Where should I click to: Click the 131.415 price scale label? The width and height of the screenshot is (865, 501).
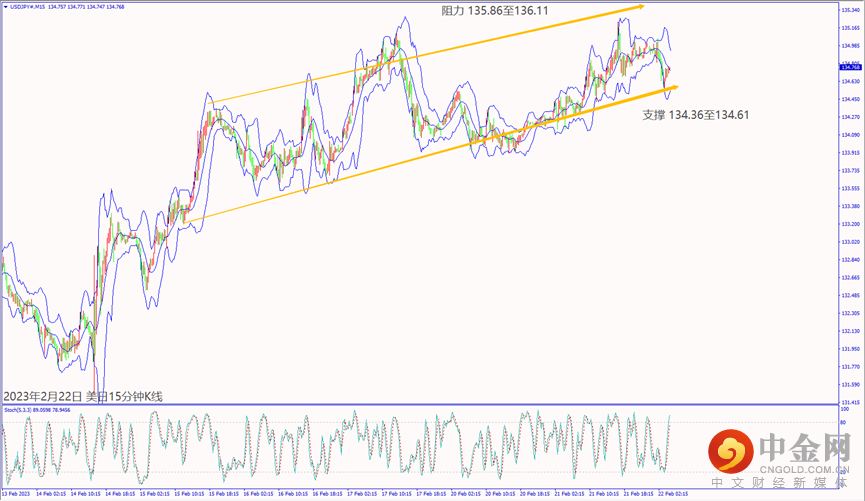pos(851,401)
